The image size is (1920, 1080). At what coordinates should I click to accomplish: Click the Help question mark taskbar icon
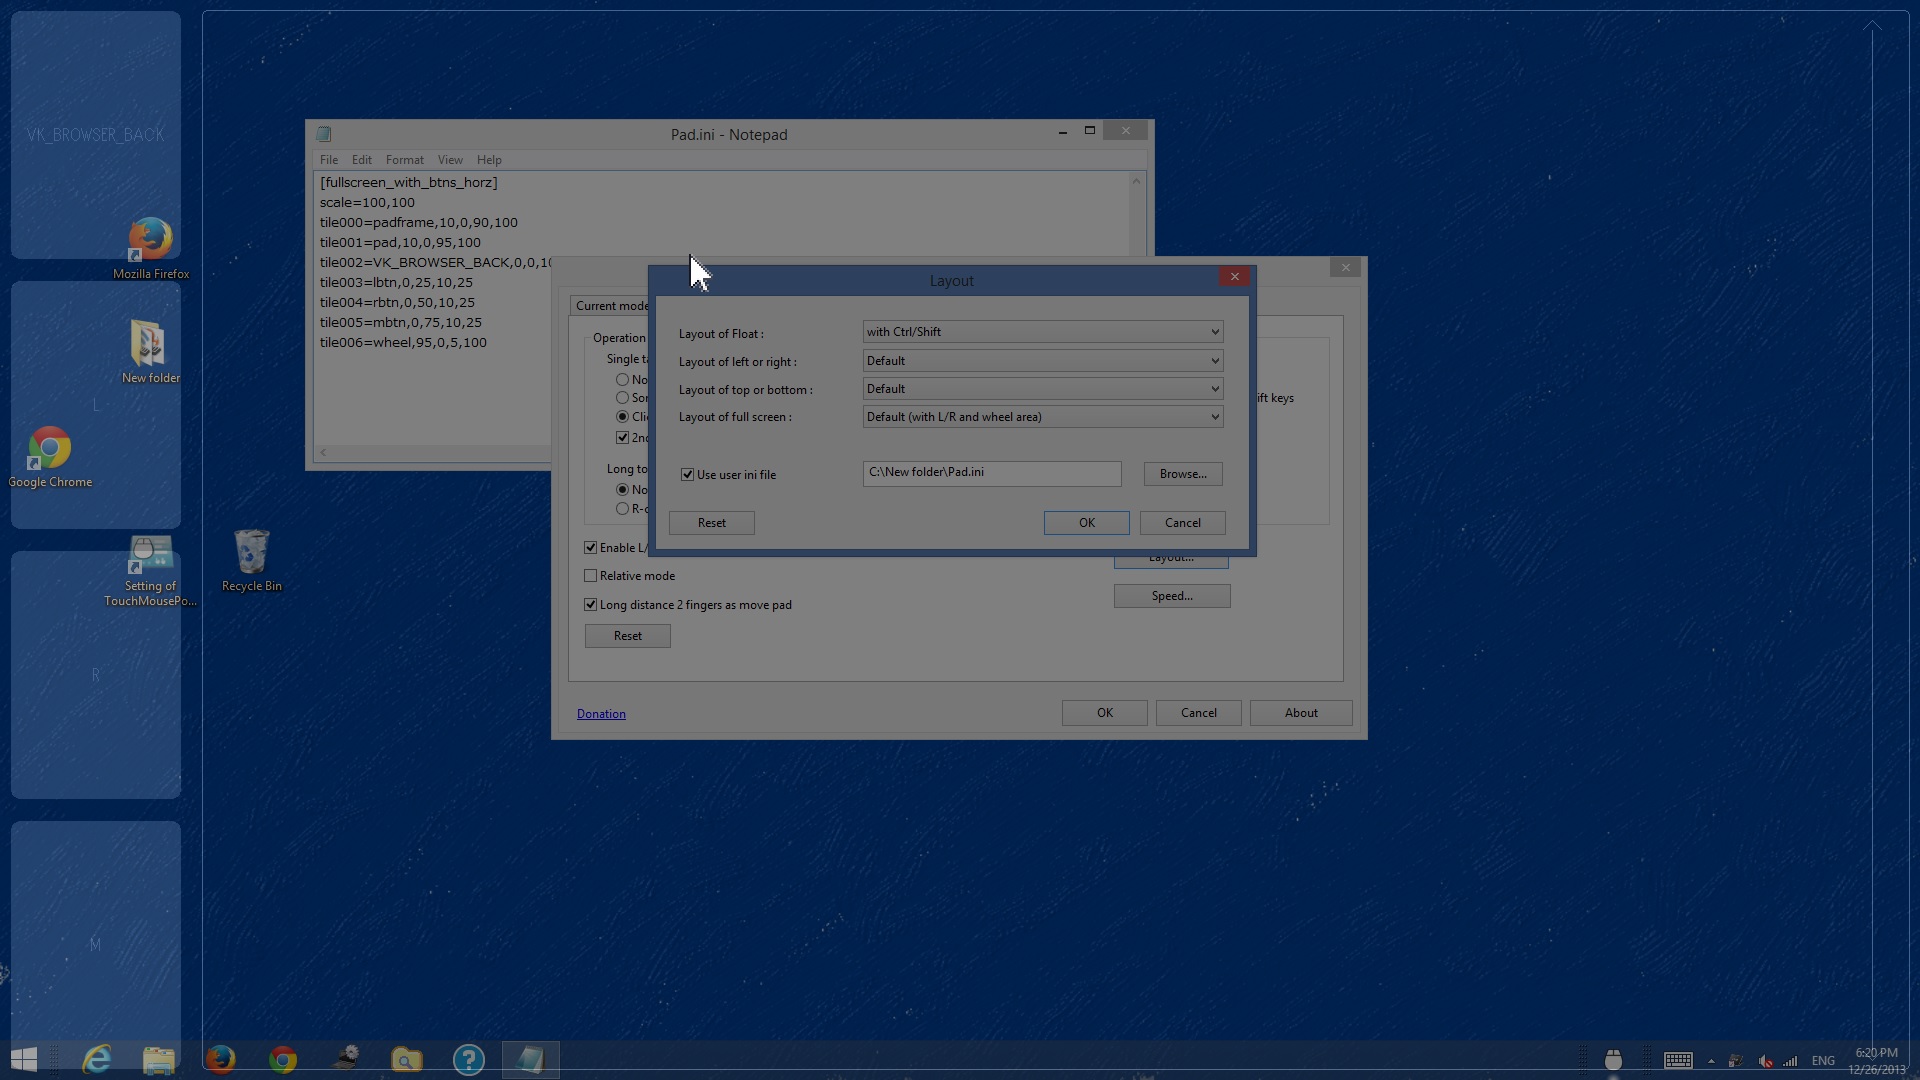[x=468, y=1059]
